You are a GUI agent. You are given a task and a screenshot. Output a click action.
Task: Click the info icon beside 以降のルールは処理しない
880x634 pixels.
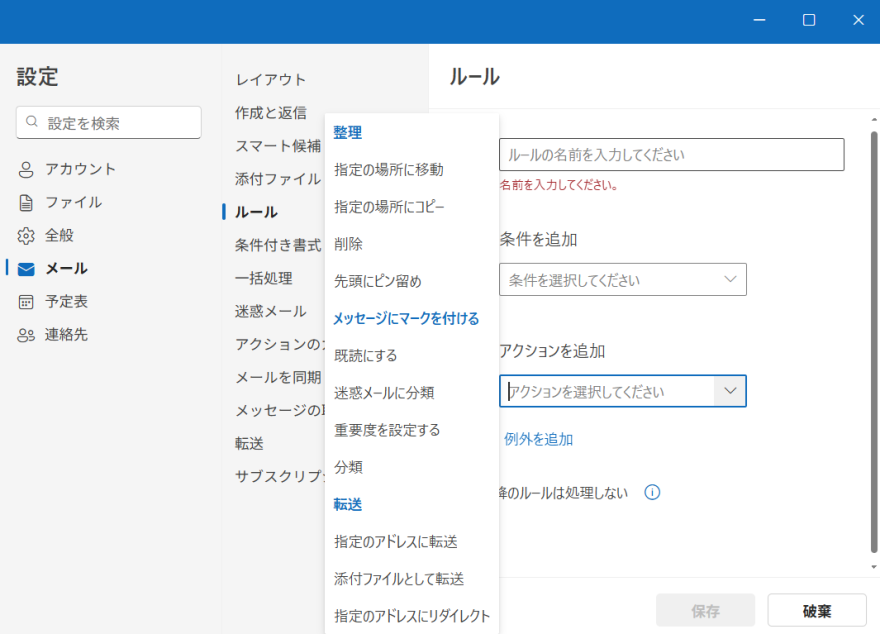click(x=652, y=492)
